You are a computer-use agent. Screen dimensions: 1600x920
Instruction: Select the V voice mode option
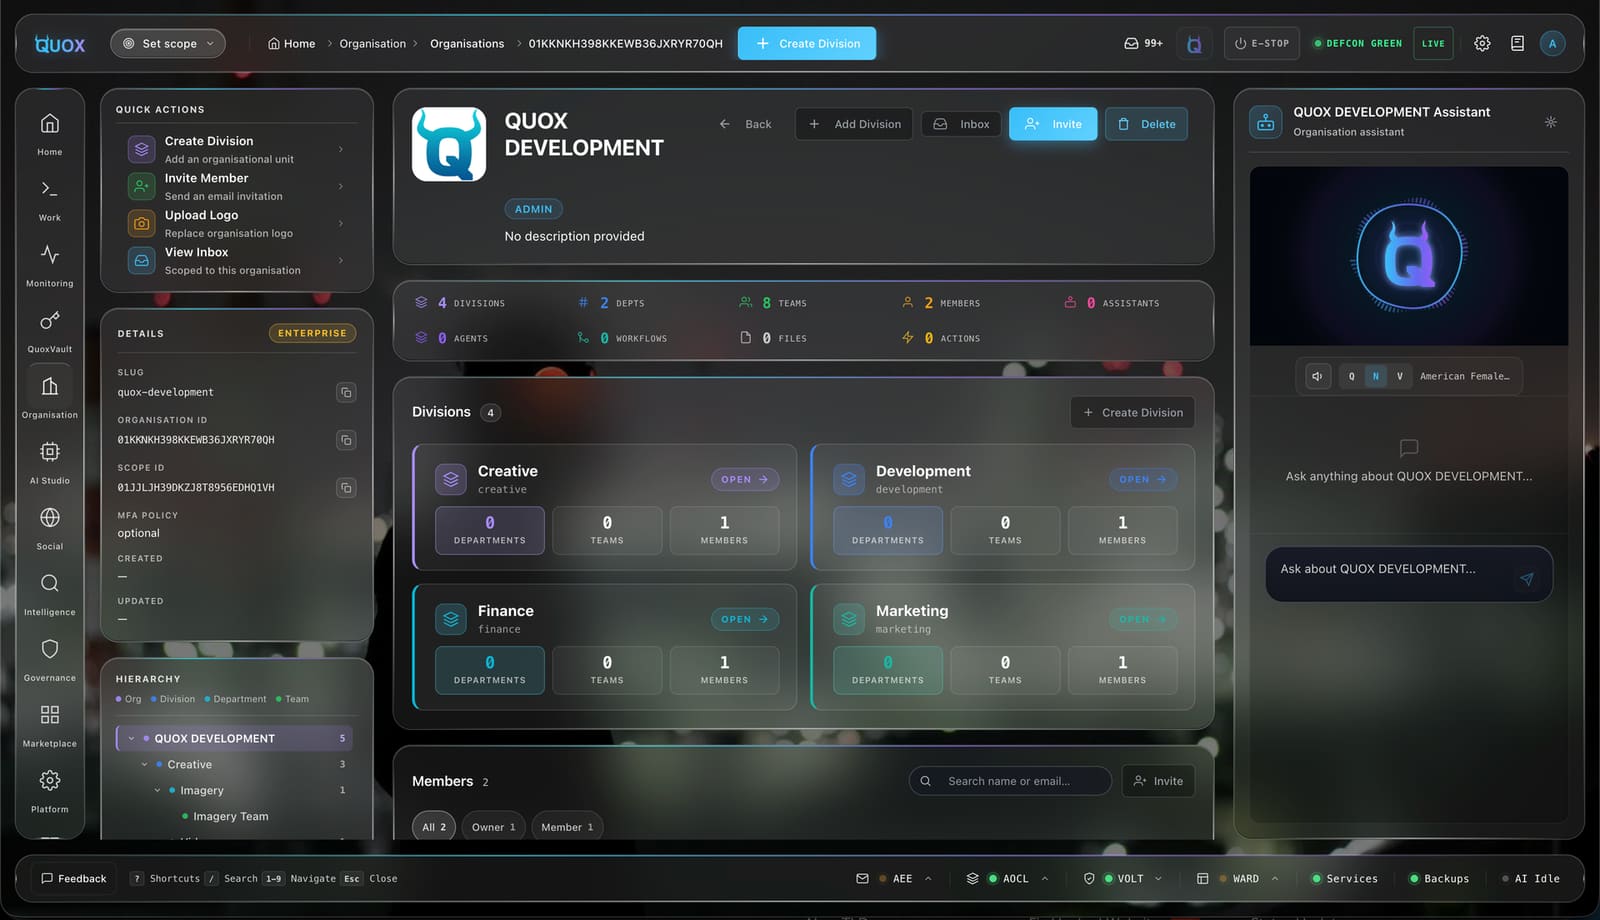coord(1399,376)
